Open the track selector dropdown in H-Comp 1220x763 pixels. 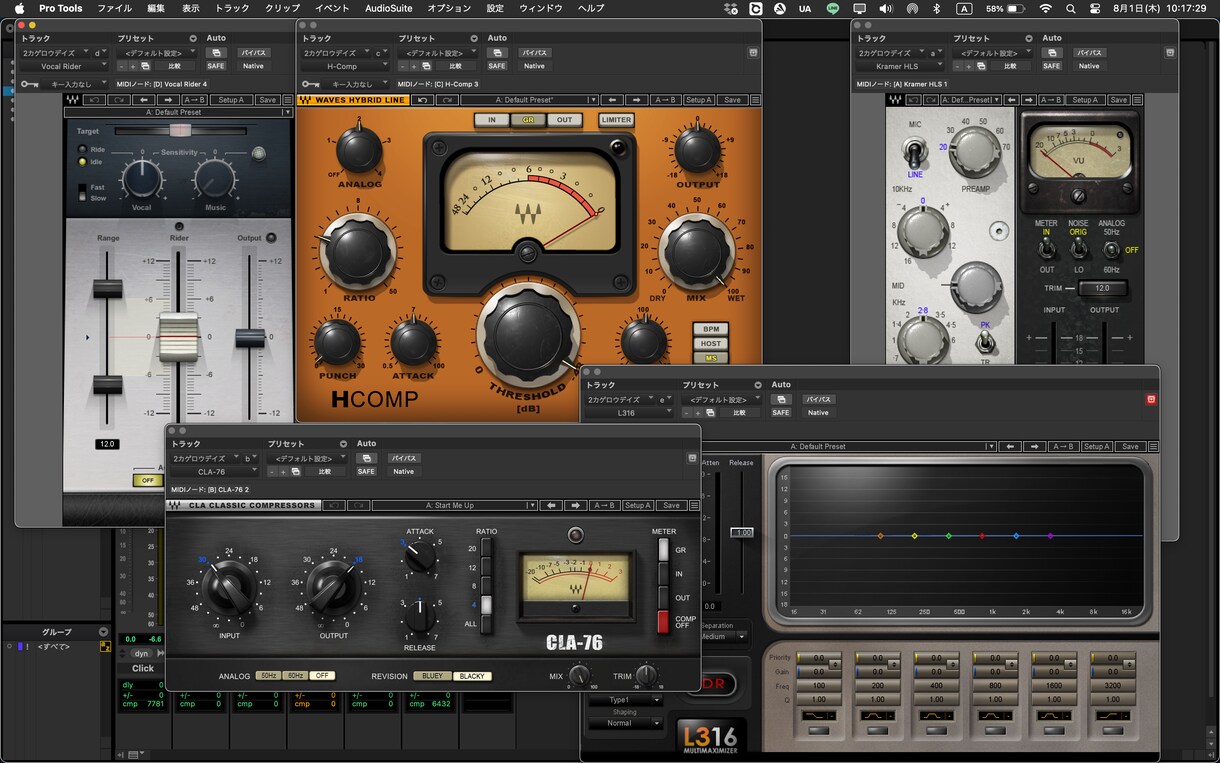click(x=336, y=53)
